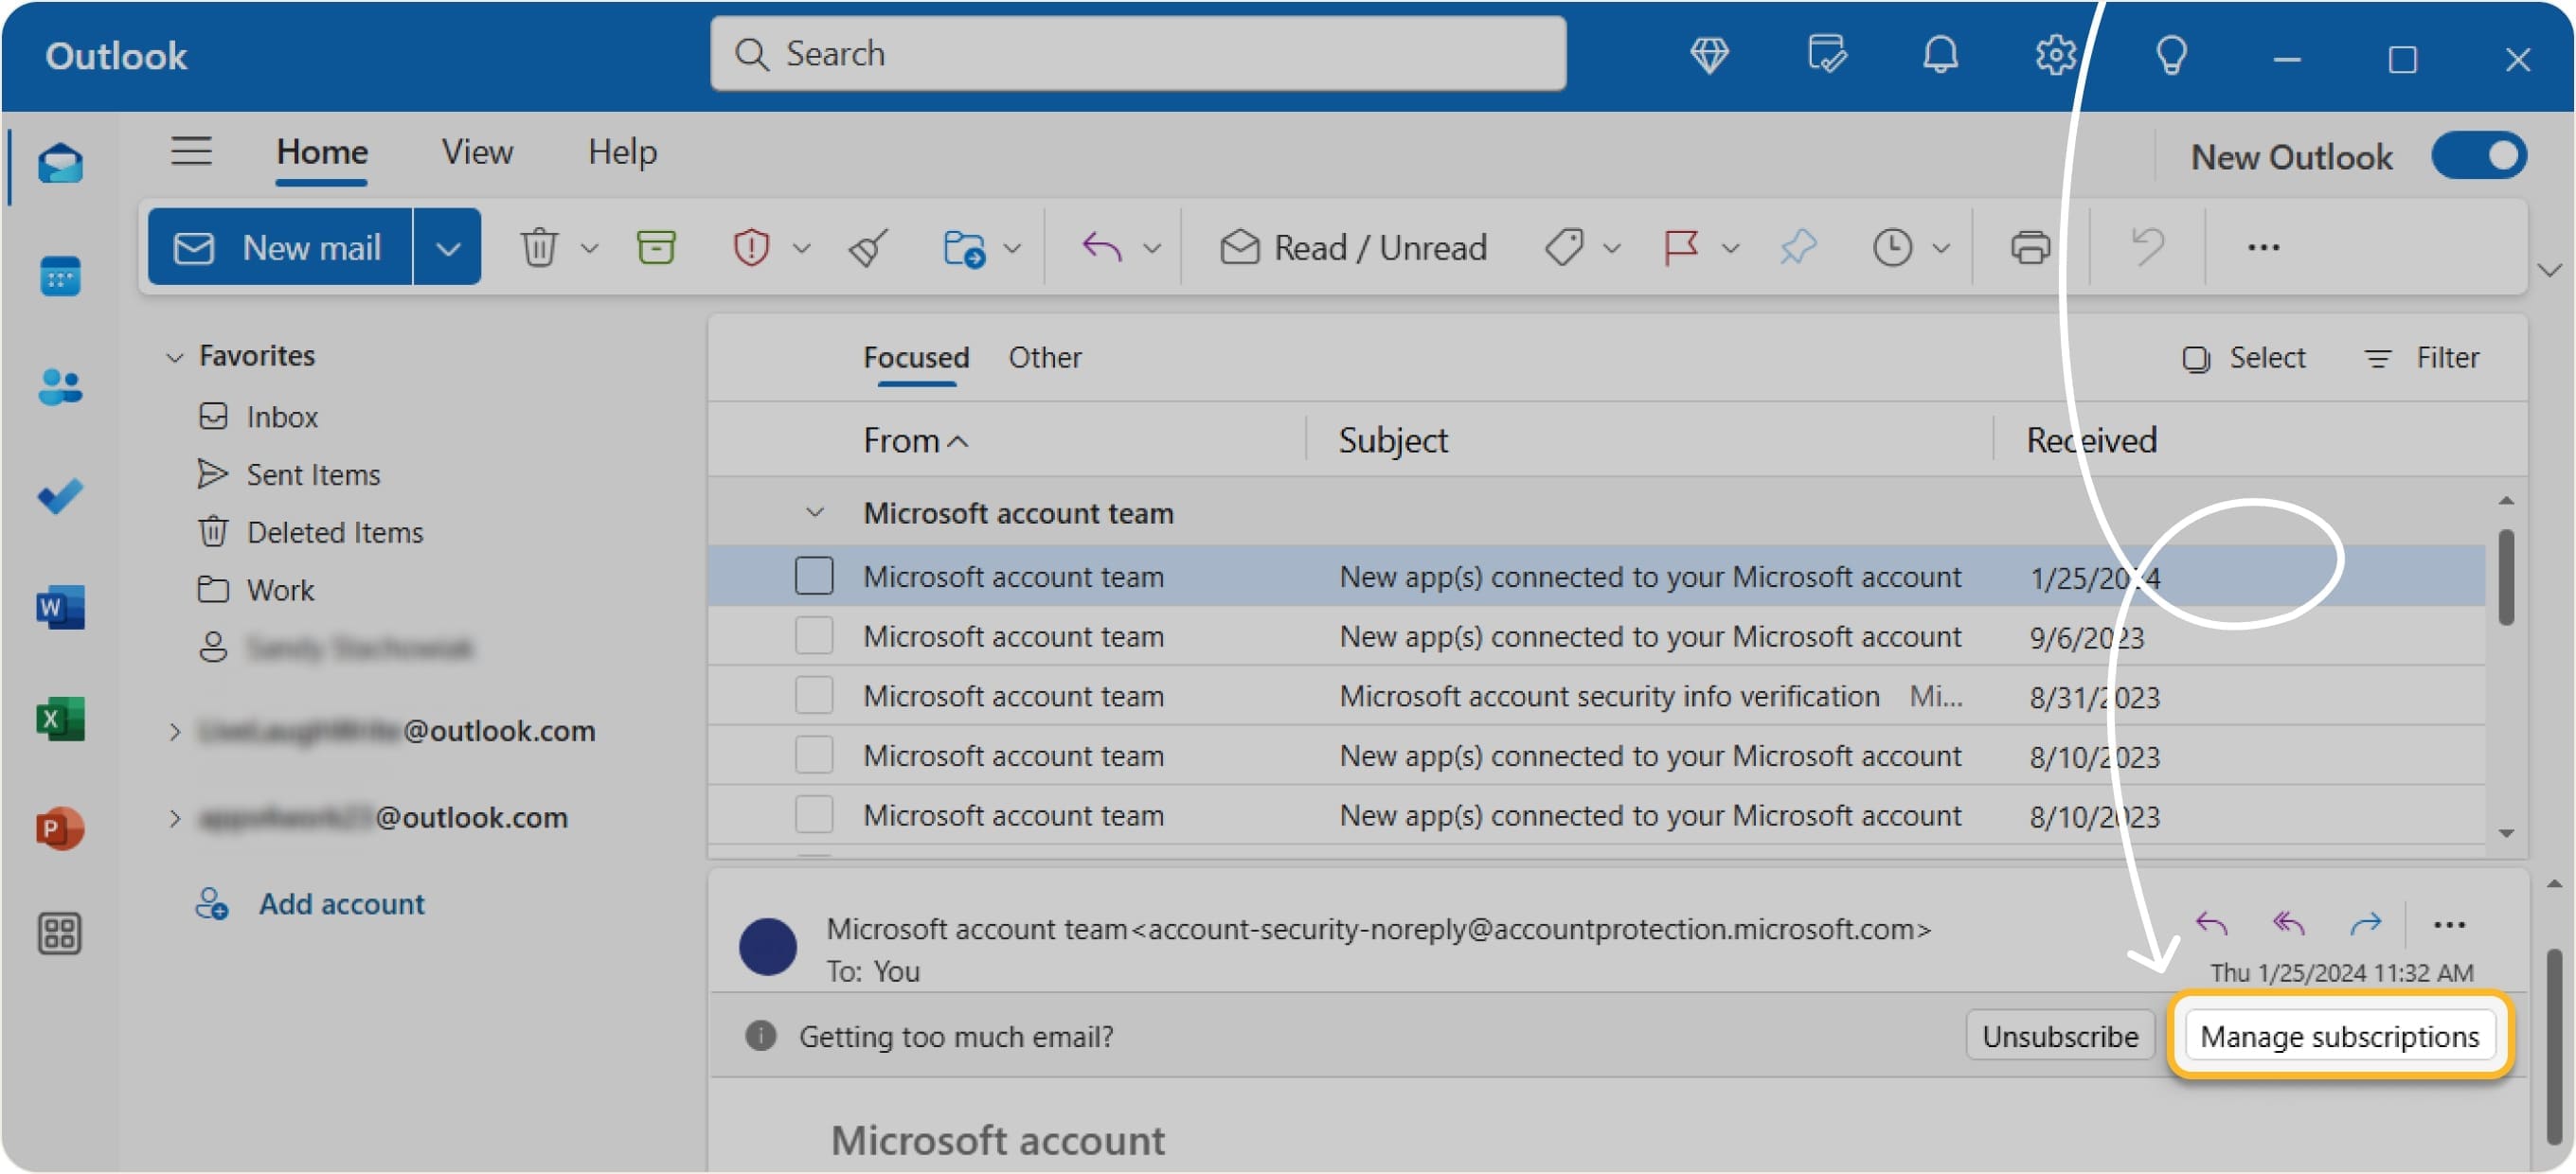Click inside the Search field
The height and width of the screenshot is (1174, 2576).
[1138, 53]
